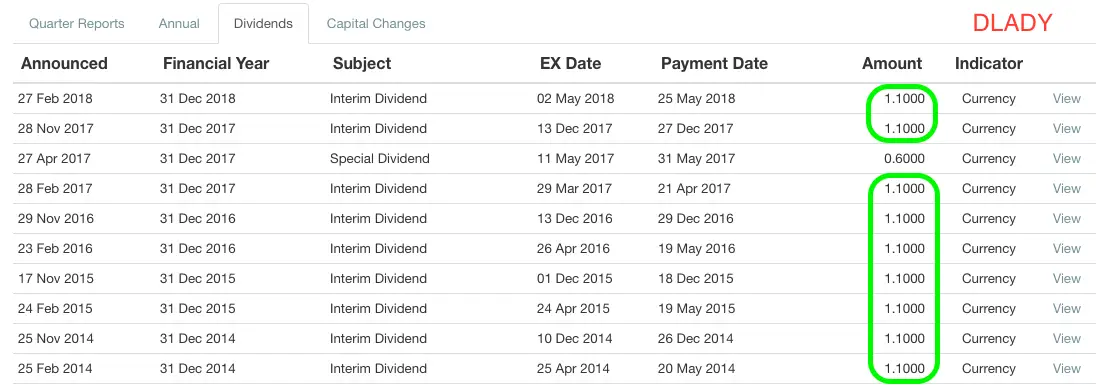Screen dimensions: 1096x385
Task: Click the EX Date column header
Action: (x=570, y=64)
